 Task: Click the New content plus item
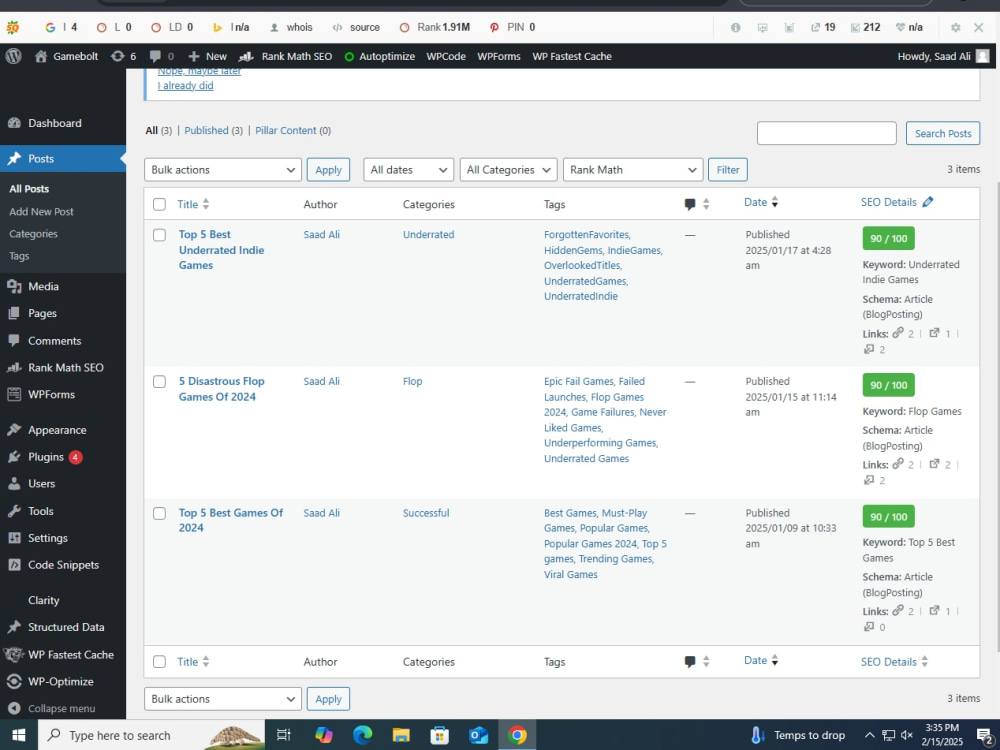pyautogui.click(x=208, y=56)
